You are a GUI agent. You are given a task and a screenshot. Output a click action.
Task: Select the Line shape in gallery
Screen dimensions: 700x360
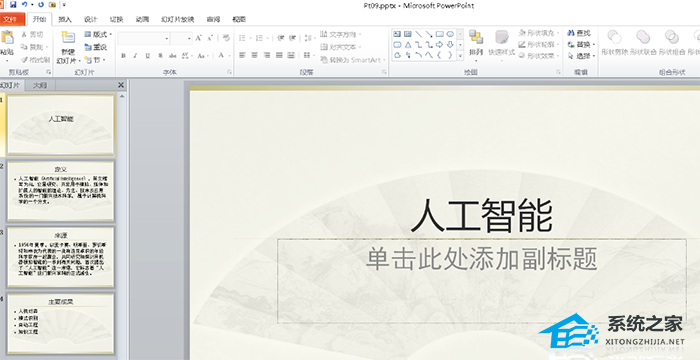tap(418, 34)
